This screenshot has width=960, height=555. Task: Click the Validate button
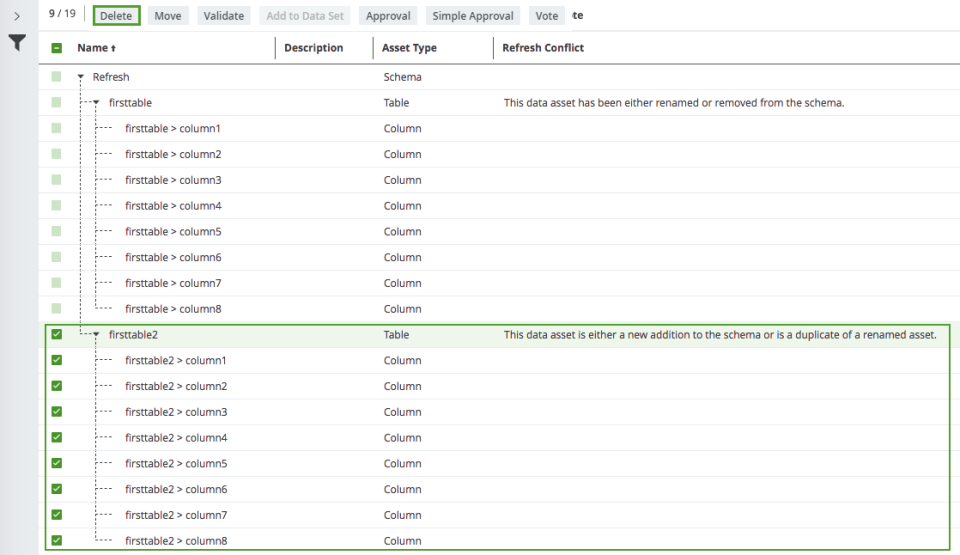point(223,16)
